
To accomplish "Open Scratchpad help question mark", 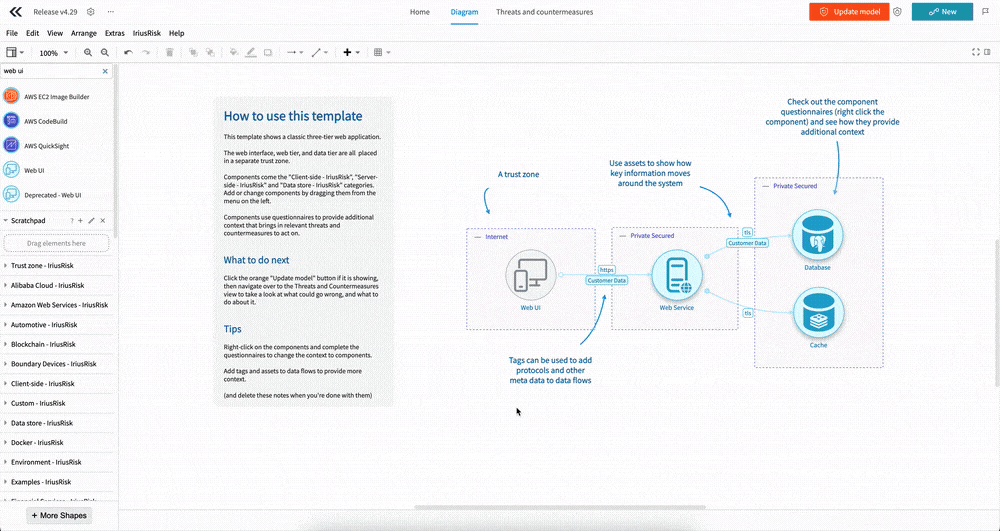I will point(71,221).
